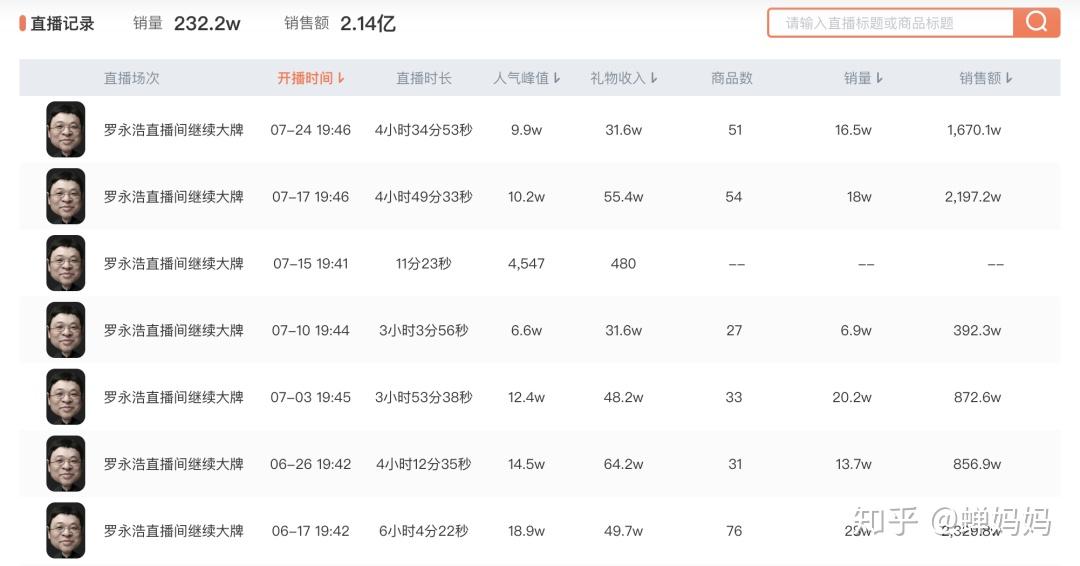Image resolution: width=1080 pixels, height=566 pixels.
Task: Open the 06-17 livestream title link
Action: click(x=174, y=531)
